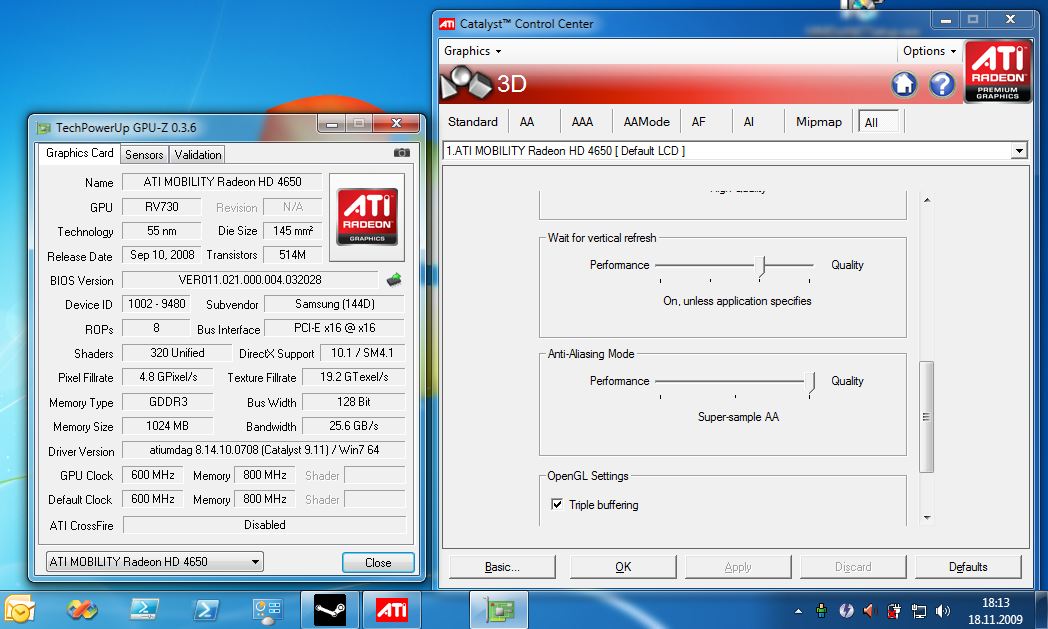
Task: Toggle the Triple buffering checkbox
Action: pos(557,504)
